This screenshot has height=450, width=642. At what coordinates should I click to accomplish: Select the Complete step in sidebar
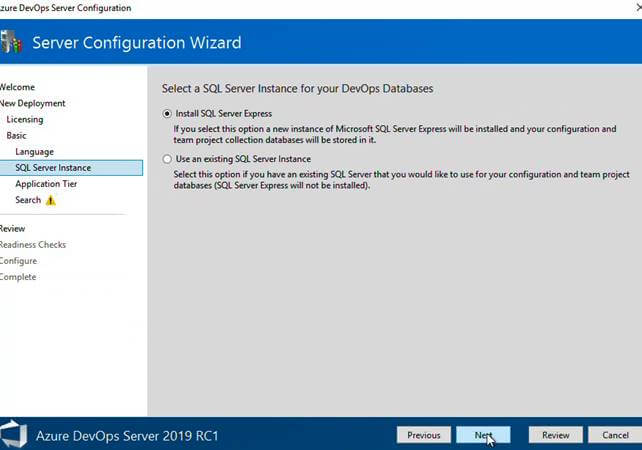18,277
